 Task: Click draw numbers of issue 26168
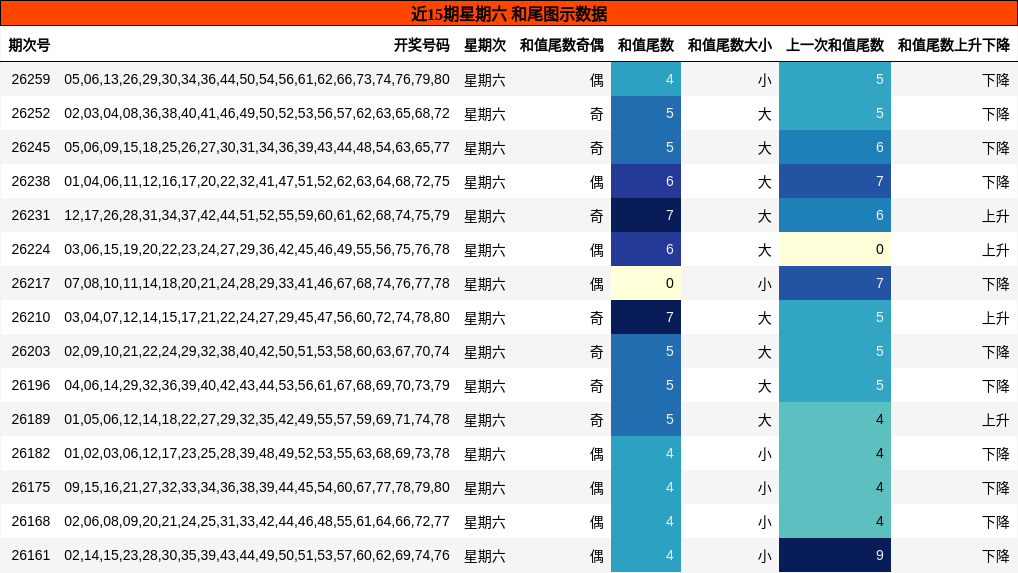click(256, 521)
